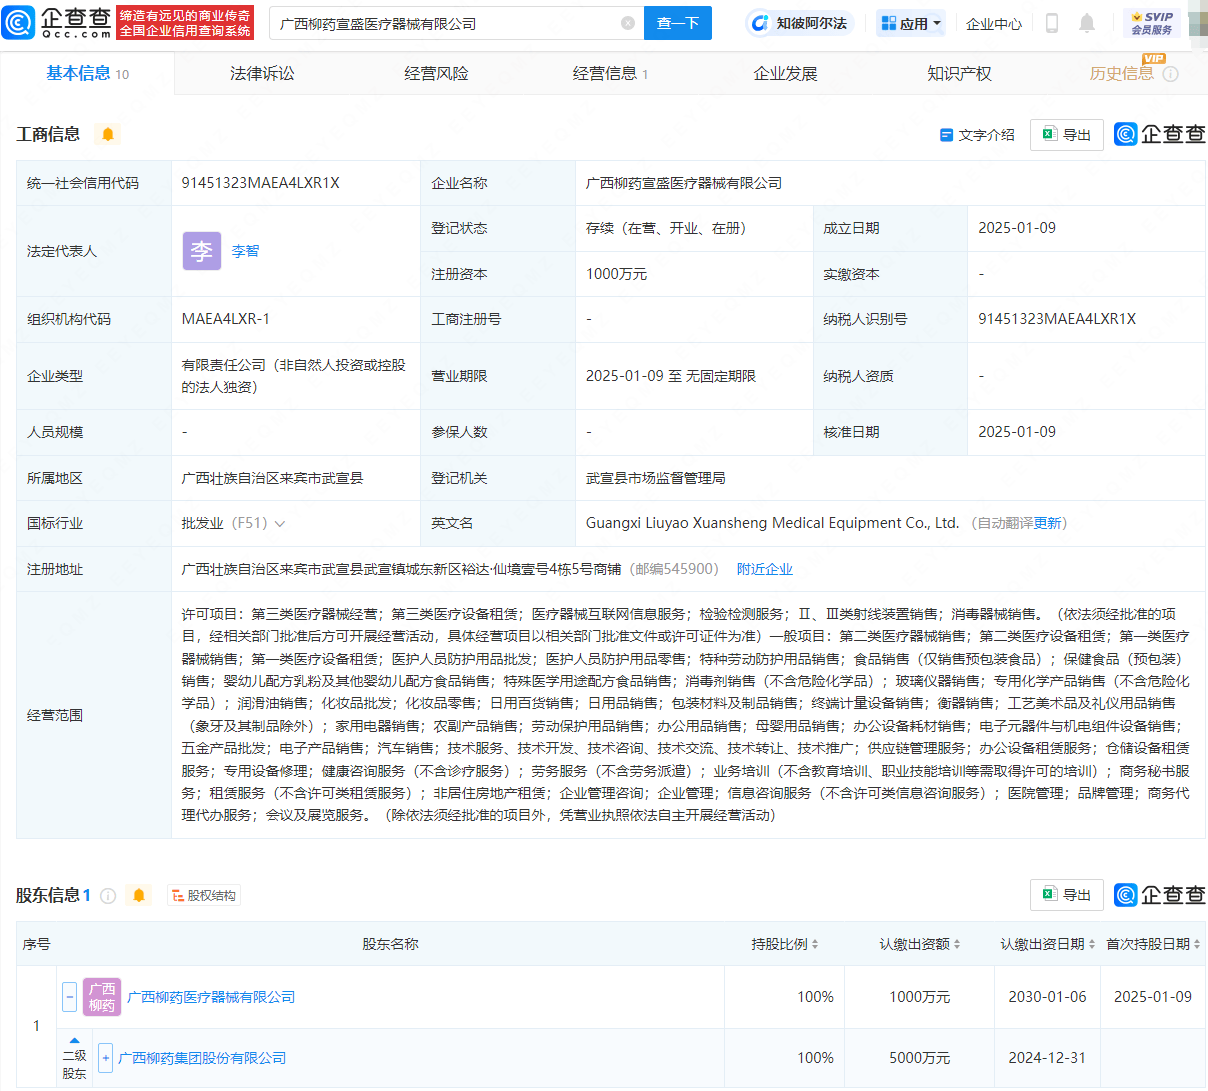Screen dimensions: 1208x1091
Task: Click the 李 avatar of the legal representative
Action: 201,251
